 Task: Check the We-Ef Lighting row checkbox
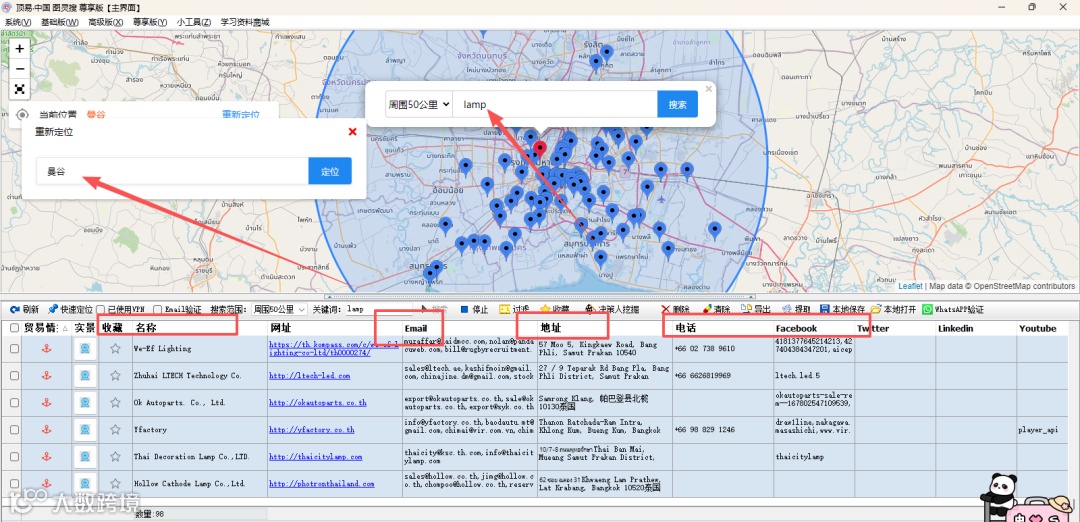(14, 349)
